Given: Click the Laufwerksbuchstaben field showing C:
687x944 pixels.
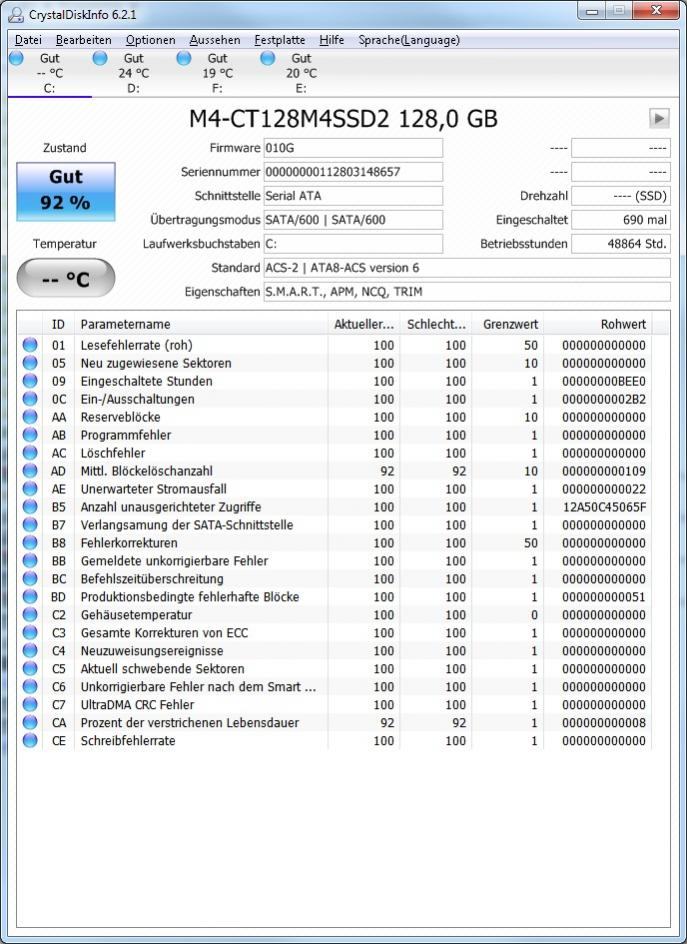Looking at the screenshot, I should tap(353, 244).
